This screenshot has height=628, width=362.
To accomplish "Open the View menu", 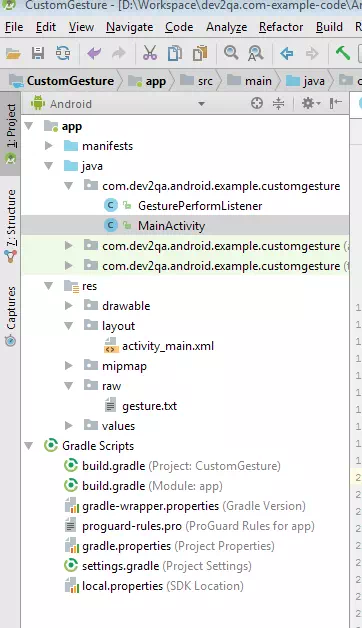I will pyautogui.click(x=81, y=27).
